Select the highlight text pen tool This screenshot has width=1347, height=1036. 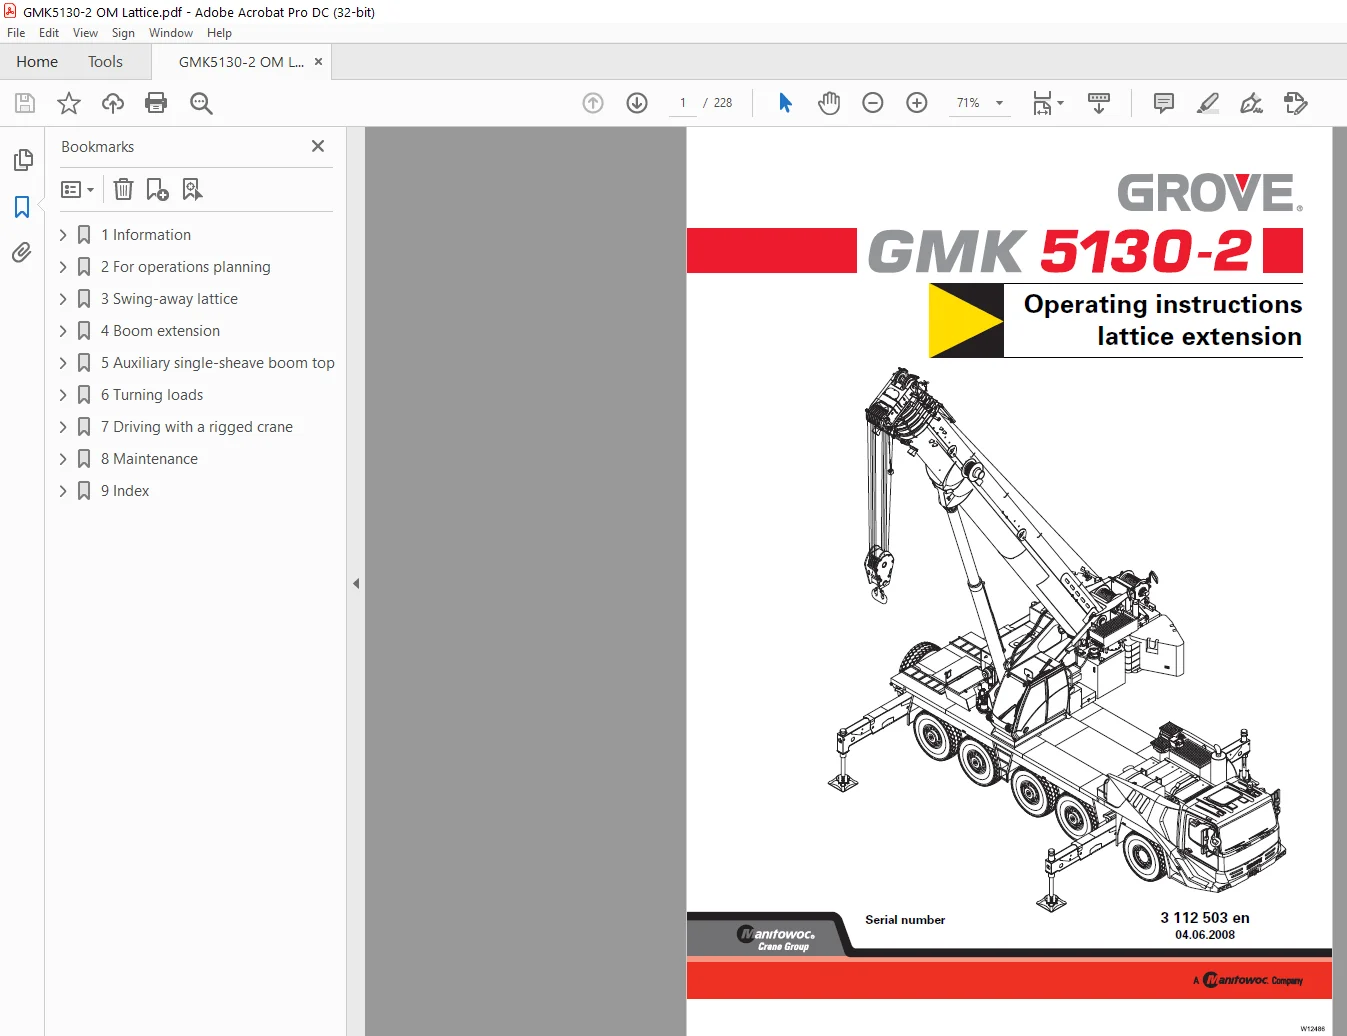(1208, 103)
